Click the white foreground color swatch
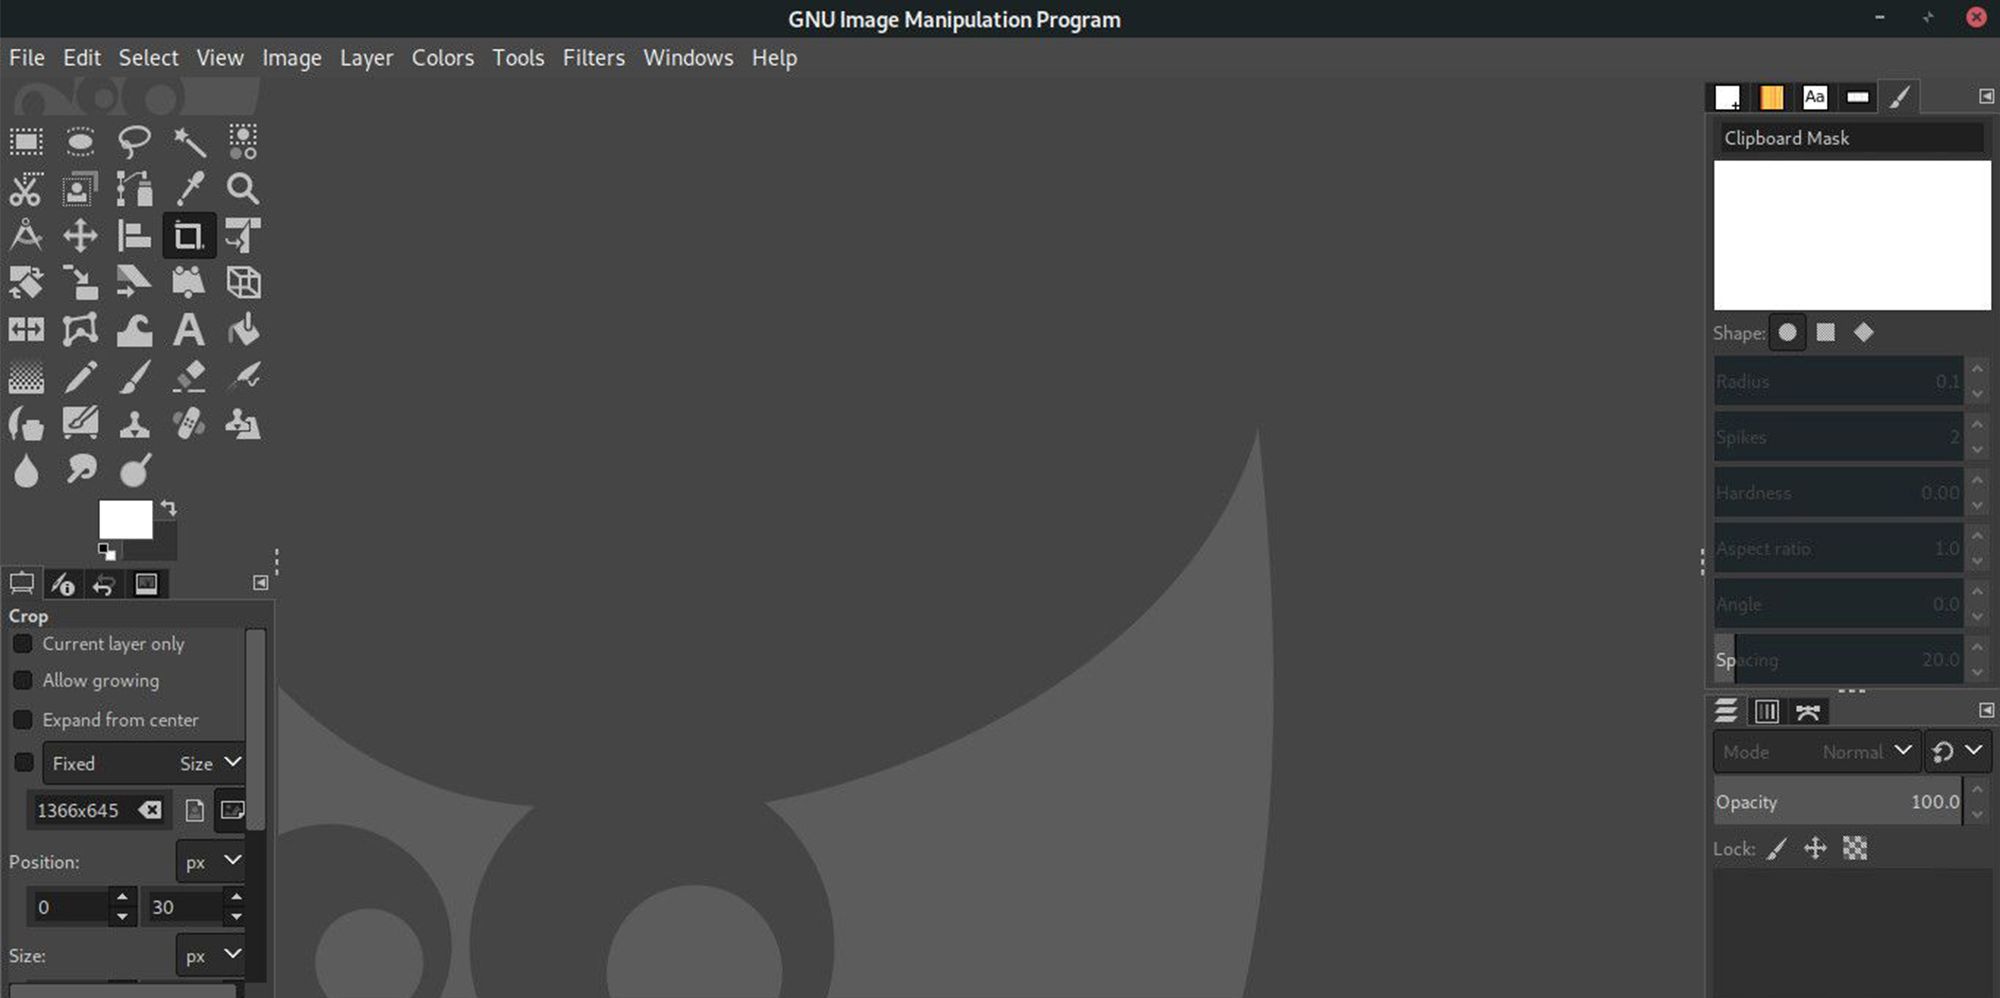Screen dimensions: 2000x998 (124, 519)
